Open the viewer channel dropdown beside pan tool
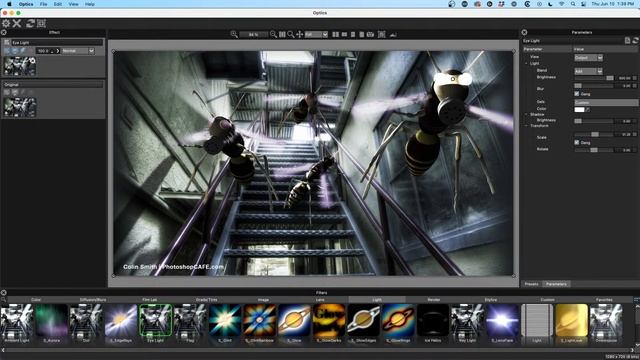 (x=316, y=35)
